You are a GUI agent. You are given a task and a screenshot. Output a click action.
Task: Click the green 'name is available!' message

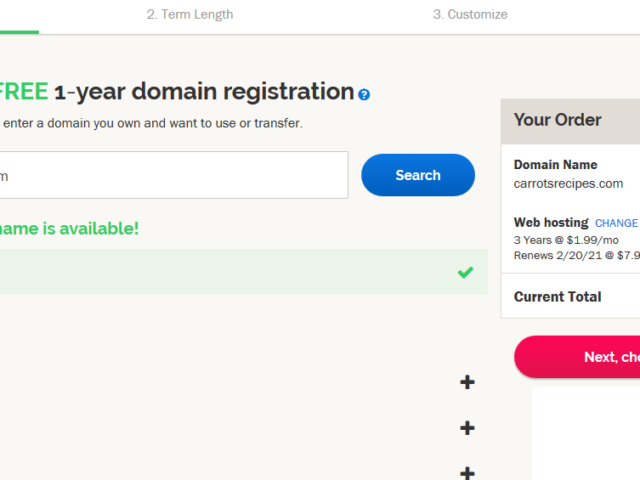point(68,228)
